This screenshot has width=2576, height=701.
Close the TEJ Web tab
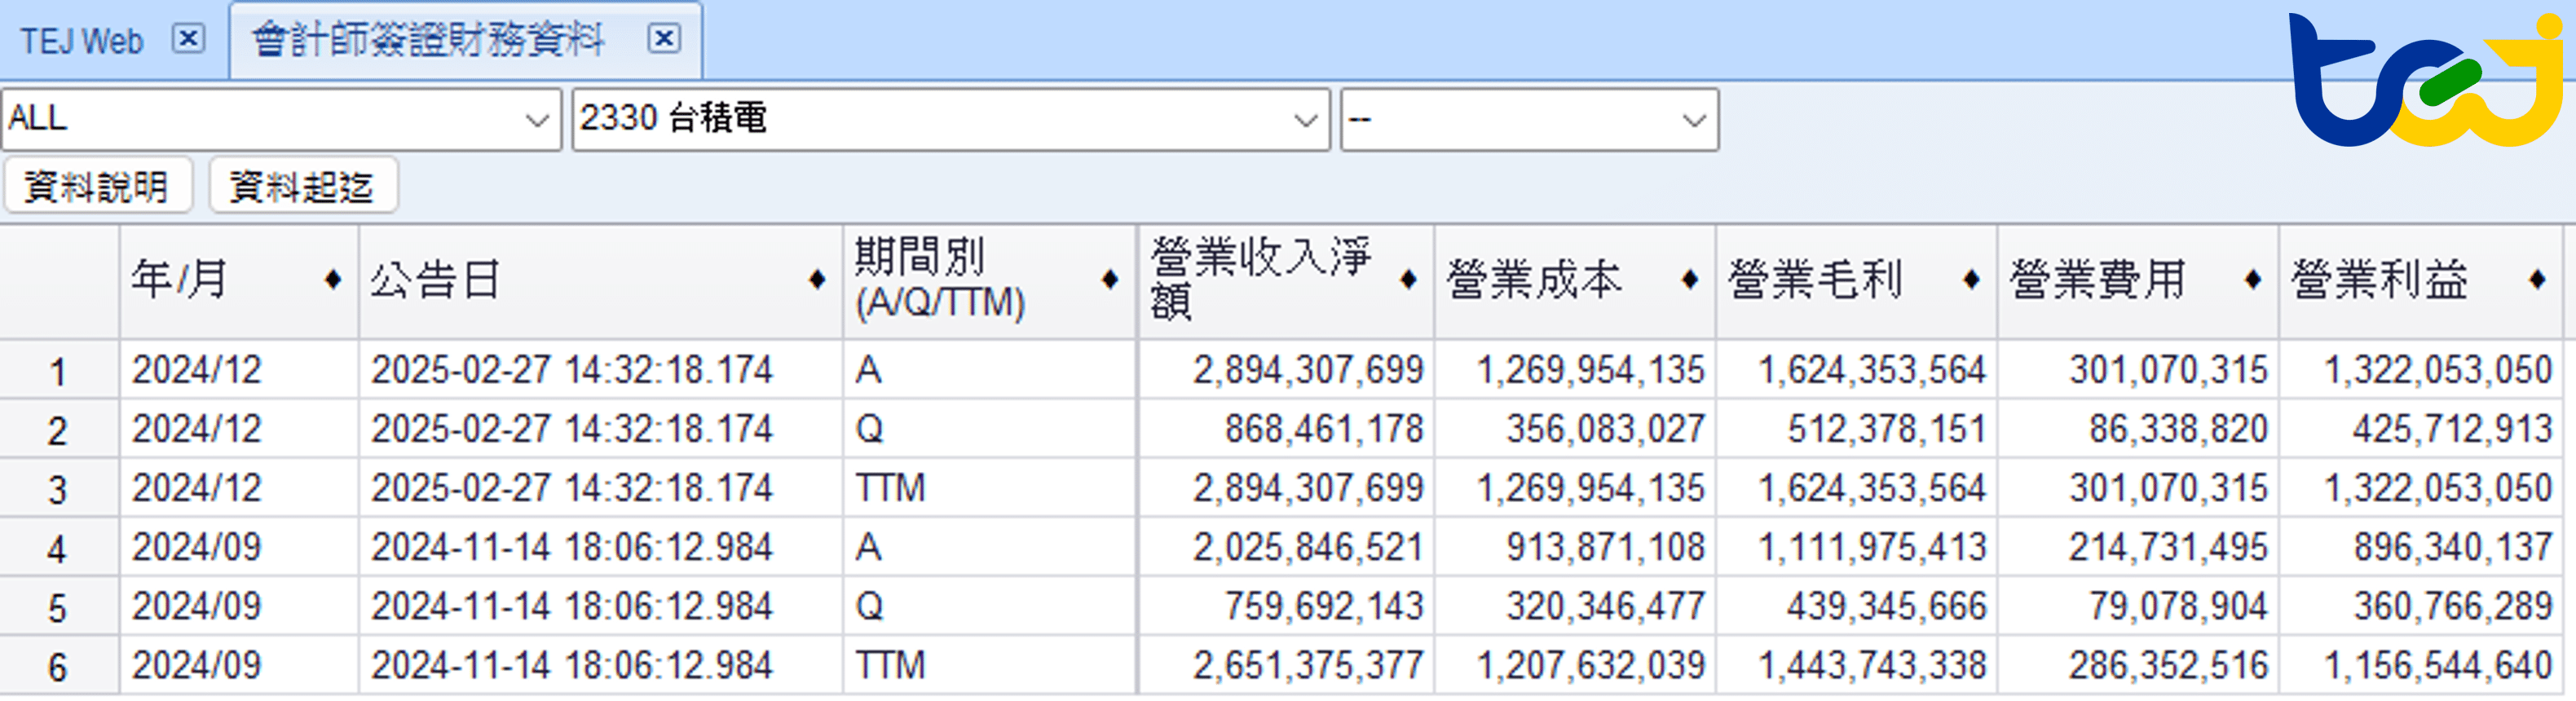pos(188,39)
